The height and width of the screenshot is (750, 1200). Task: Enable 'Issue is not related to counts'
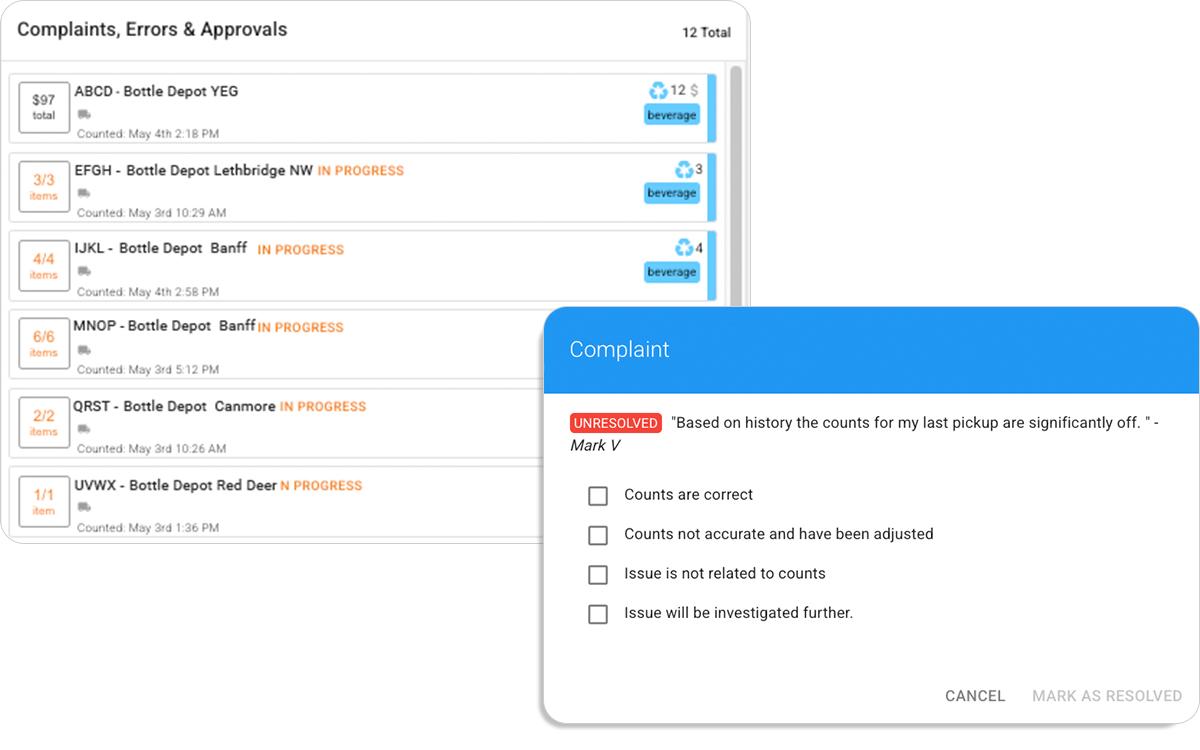click(x=598, y=574)
